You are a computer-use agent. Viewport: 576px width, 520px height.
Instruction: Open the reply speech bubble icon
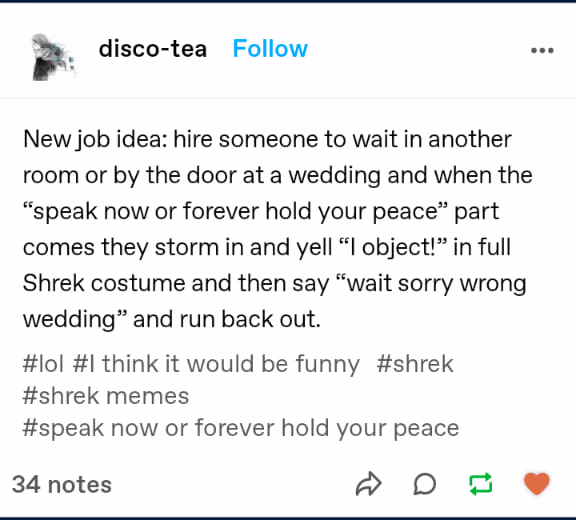[x=425, y=484]
